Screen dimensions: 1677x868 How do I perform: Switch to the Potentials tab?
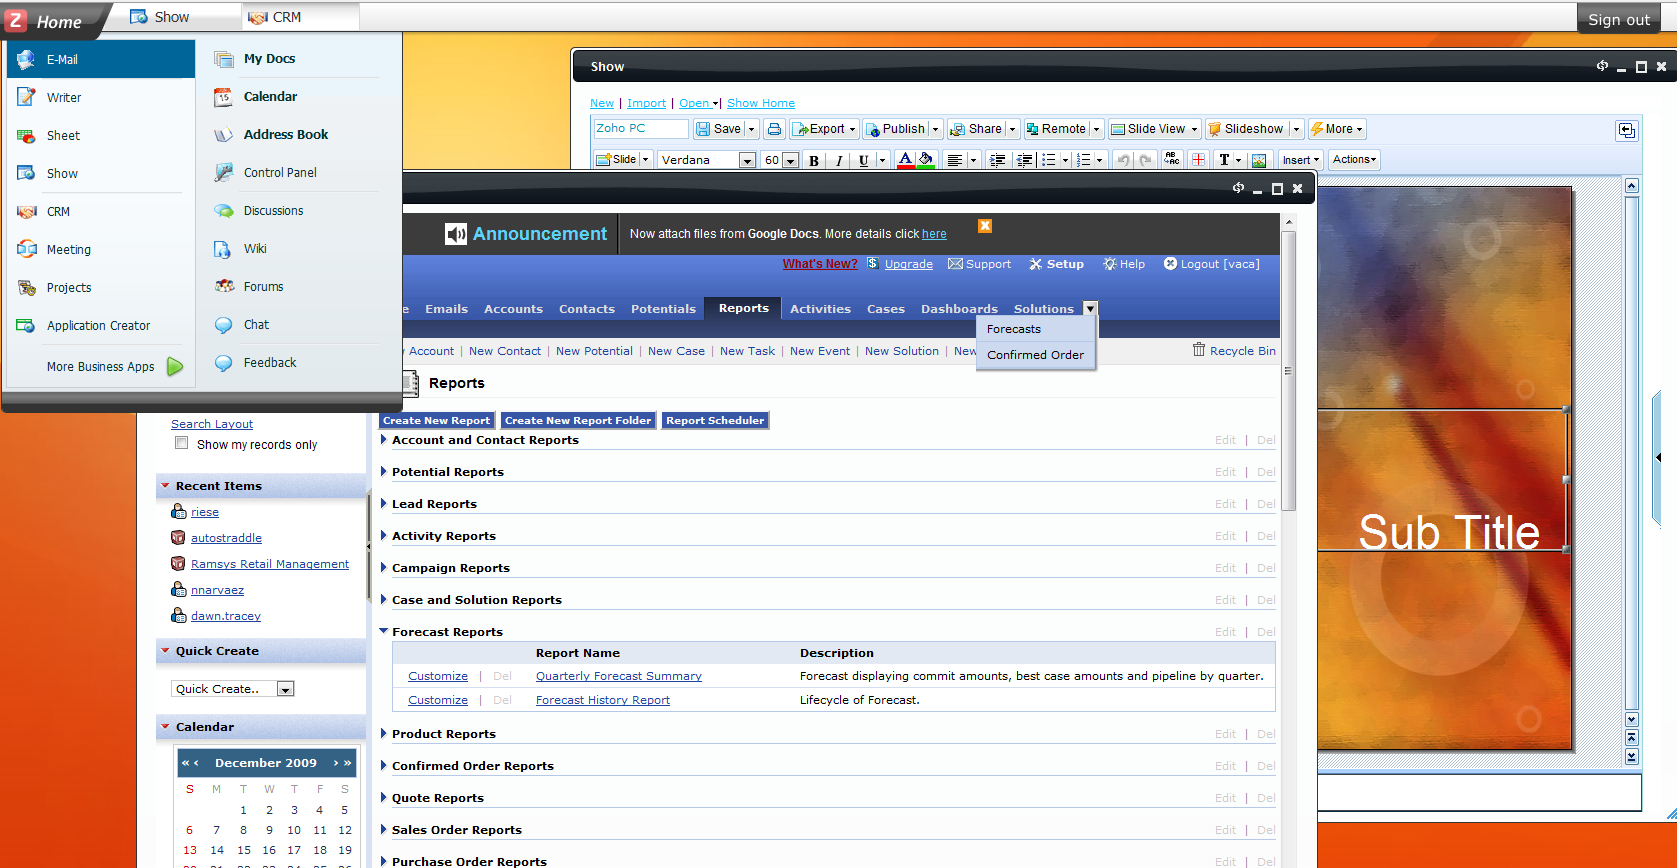(663, 309)
